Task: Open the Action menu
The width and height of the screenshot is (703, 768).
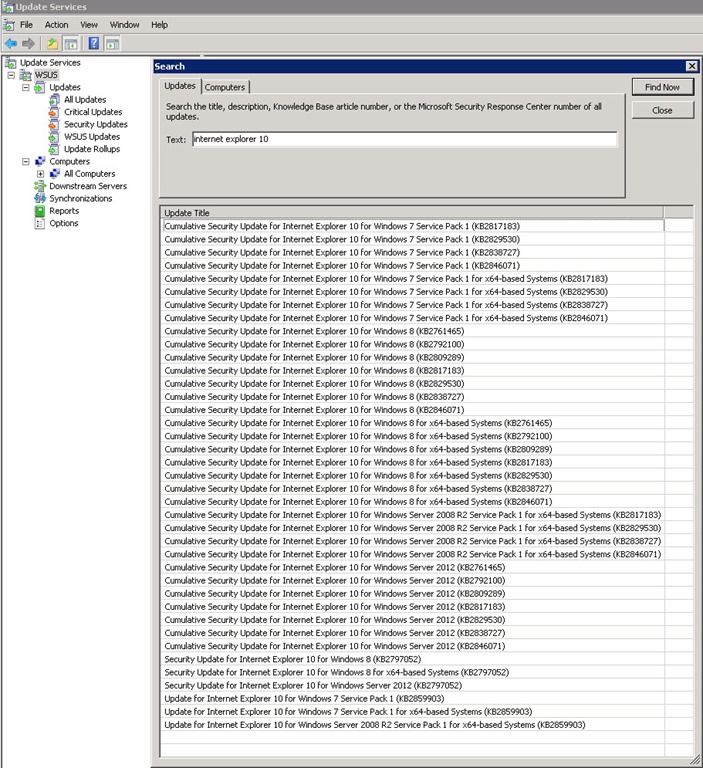Action: tap(56, 25)
